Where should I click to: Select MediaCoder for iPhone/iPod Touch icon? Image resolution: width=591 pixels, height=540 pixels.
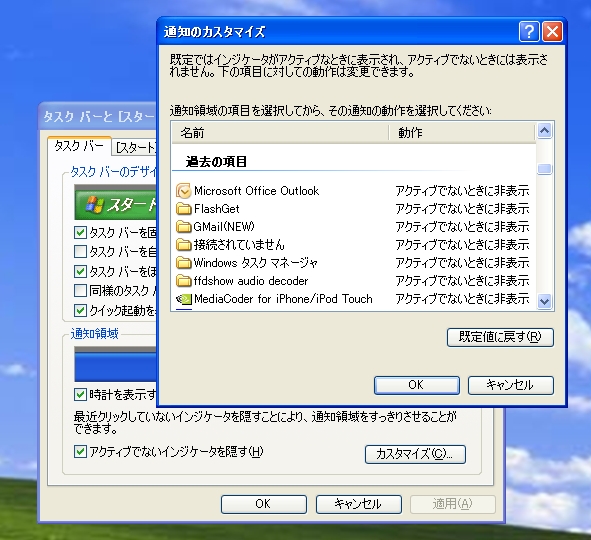point(184,299)
